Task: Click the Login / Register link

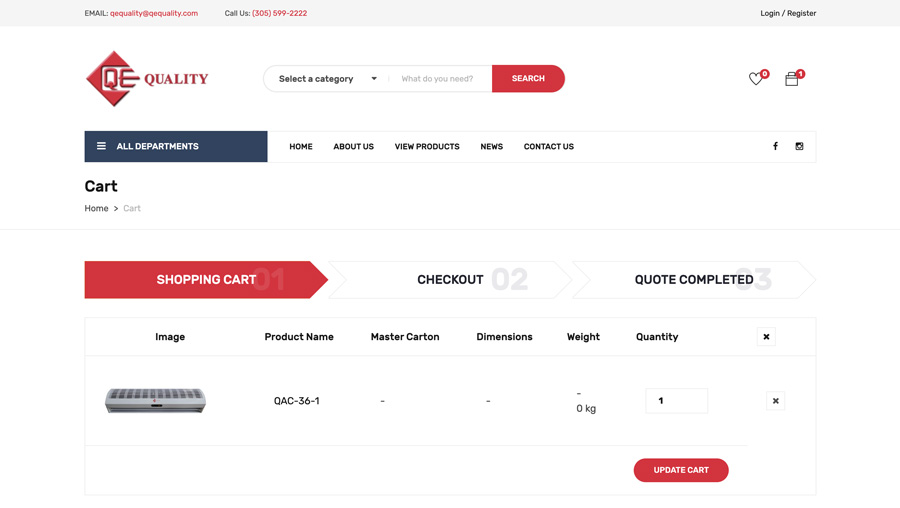Action: (788, 14)
